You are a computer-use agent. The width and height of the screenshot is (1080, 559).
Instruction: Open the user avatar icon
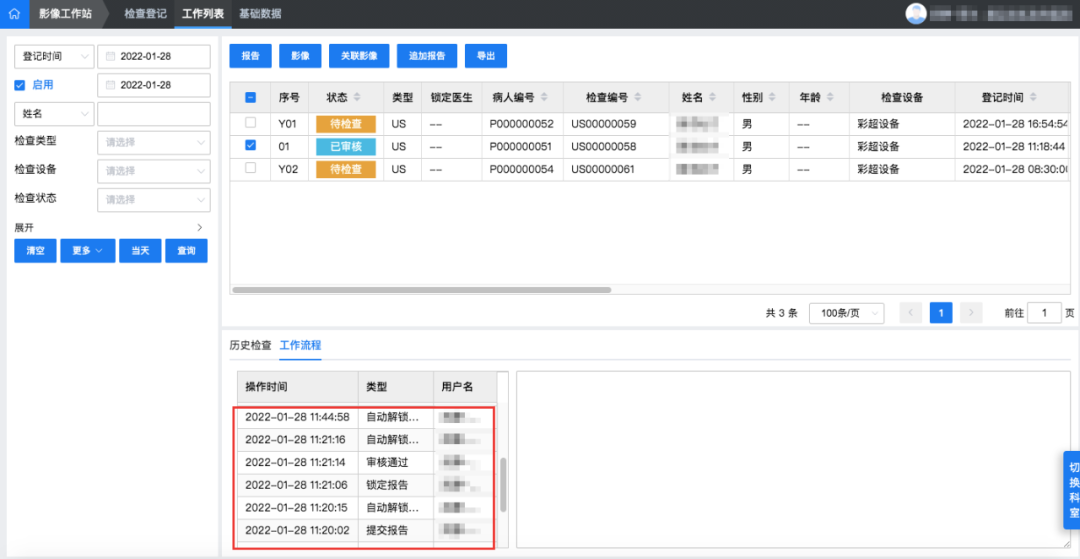915,14
